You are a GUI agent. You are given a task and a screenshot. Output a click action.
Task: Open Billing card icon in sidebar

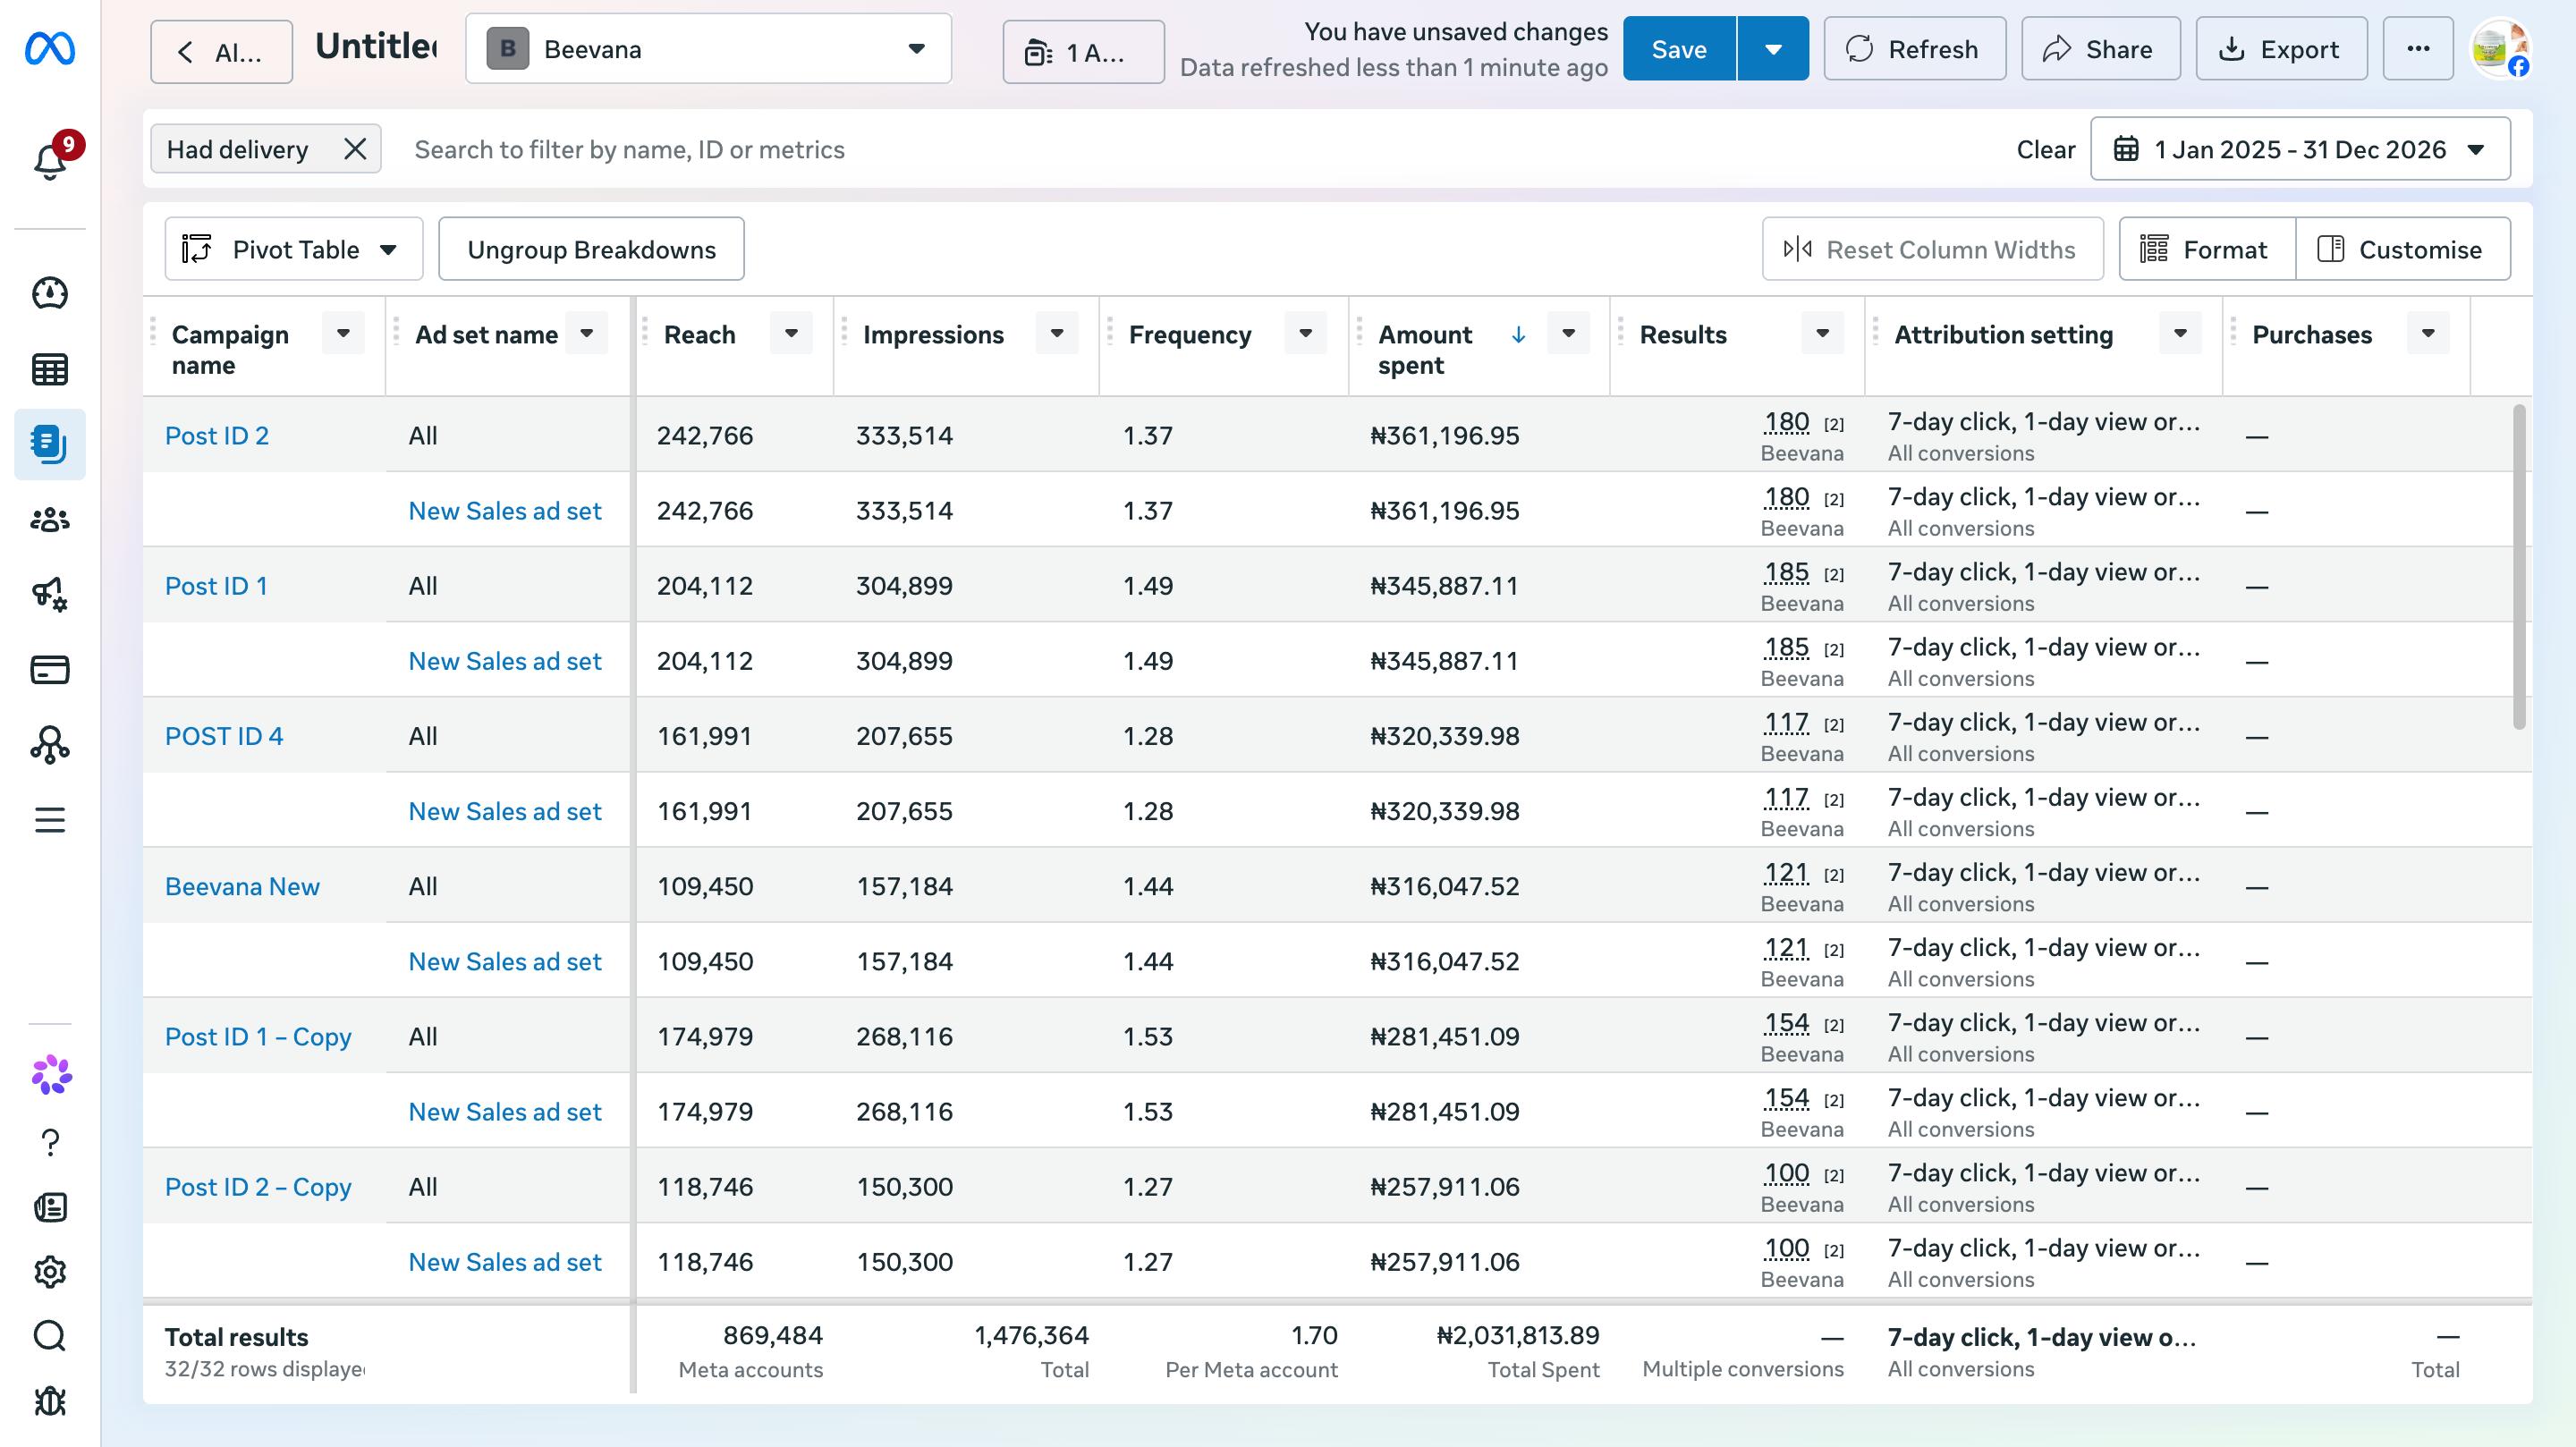coord(50,670)
